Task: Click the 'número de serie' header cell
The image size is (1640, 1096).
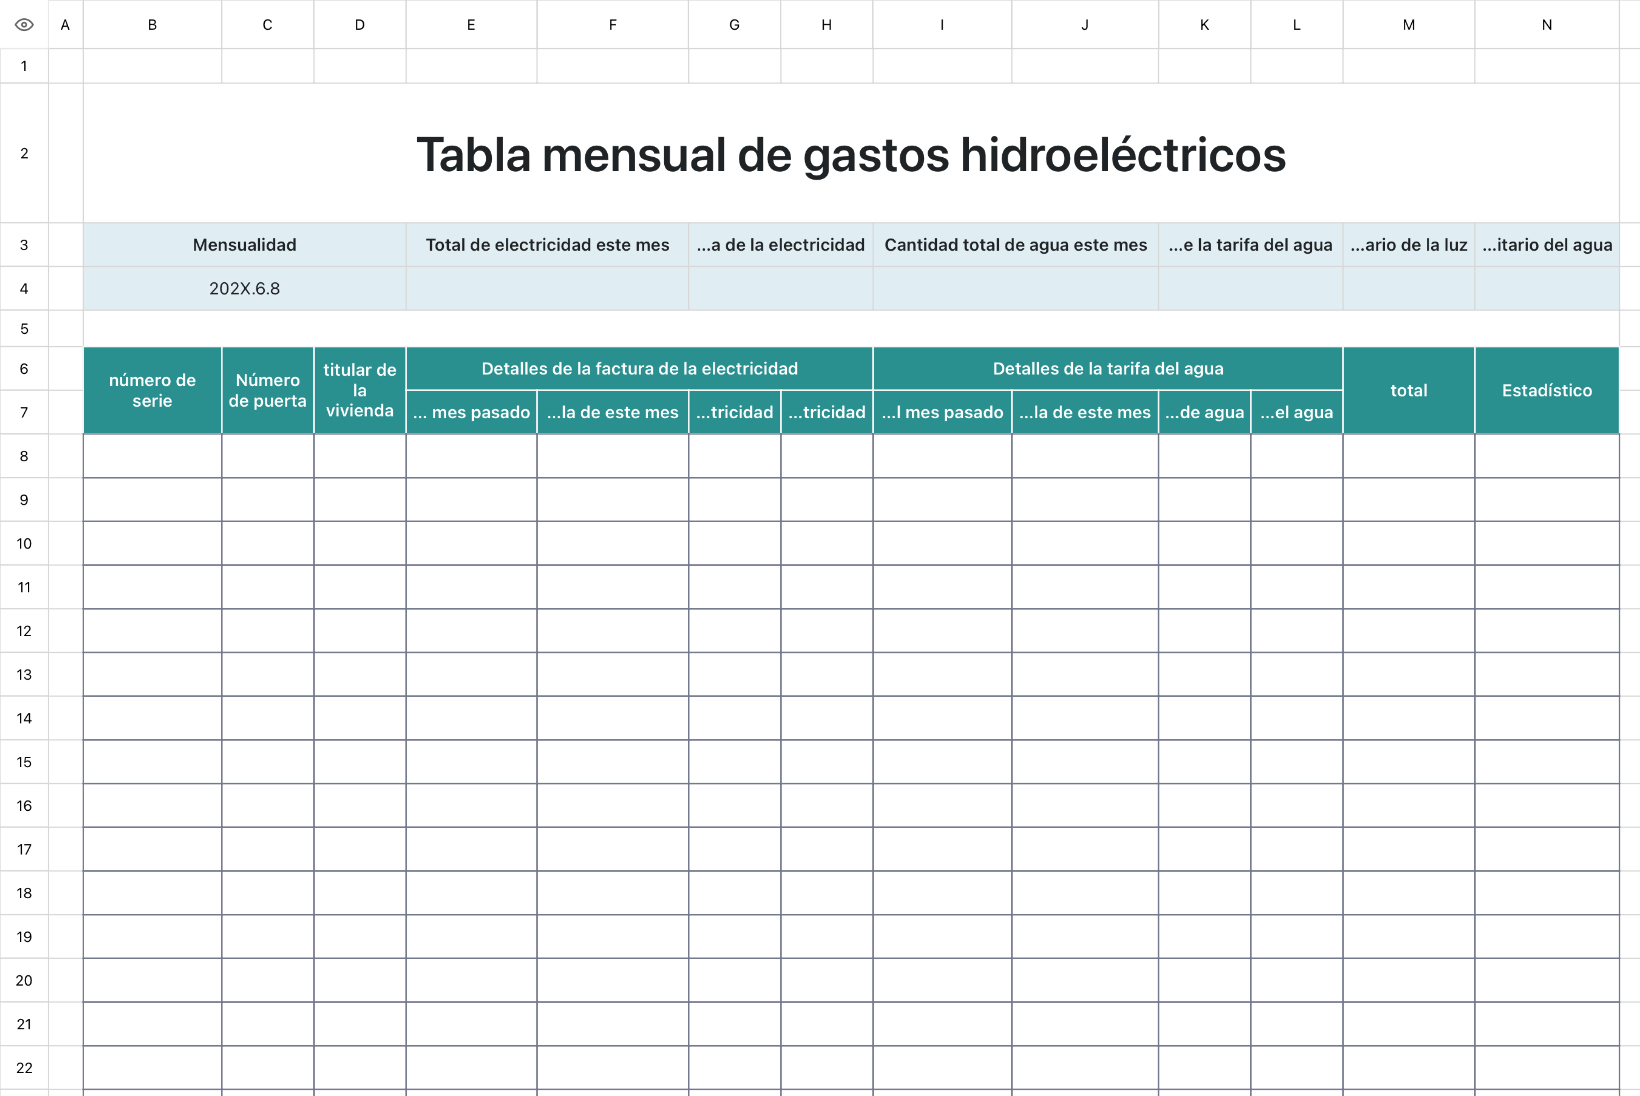Action: pos(152,390)
